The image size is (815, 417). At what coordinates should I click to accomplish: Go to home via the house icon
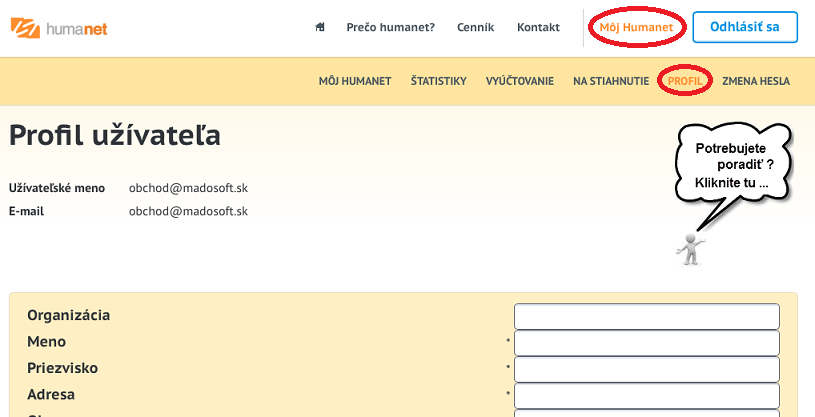[x=320, y=27]
